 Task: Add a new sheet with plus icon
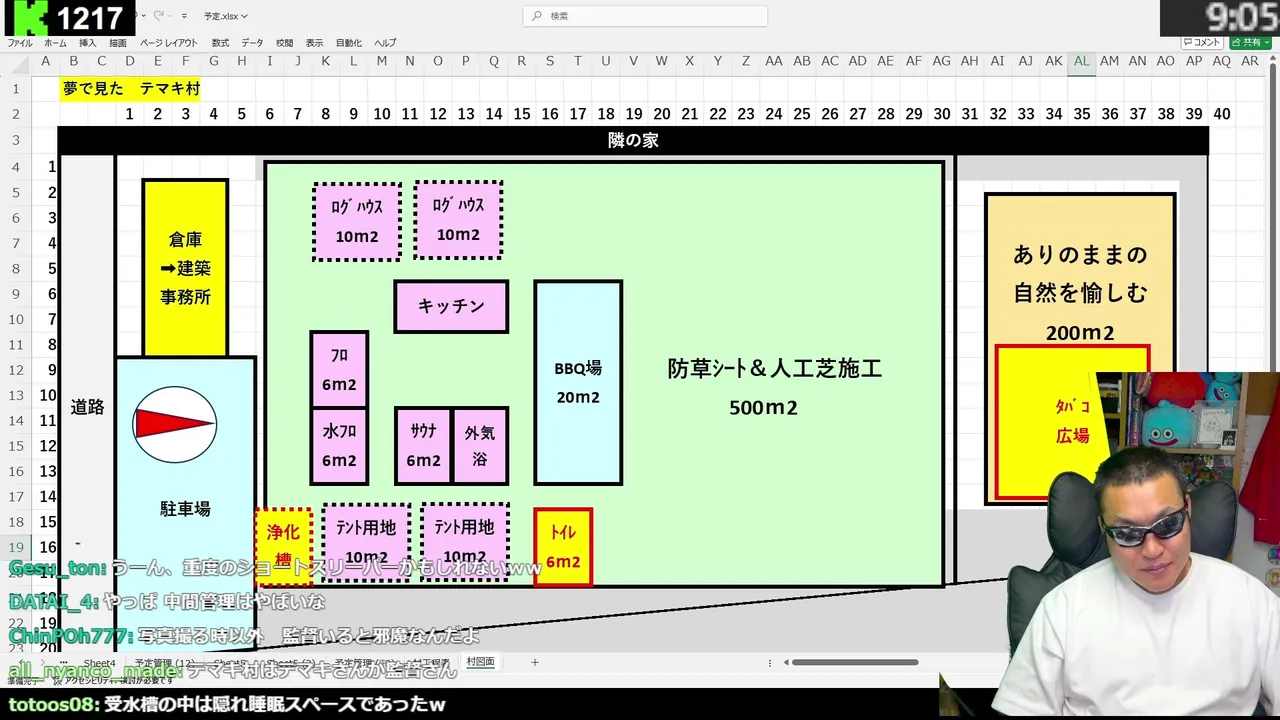coord(535,662)
